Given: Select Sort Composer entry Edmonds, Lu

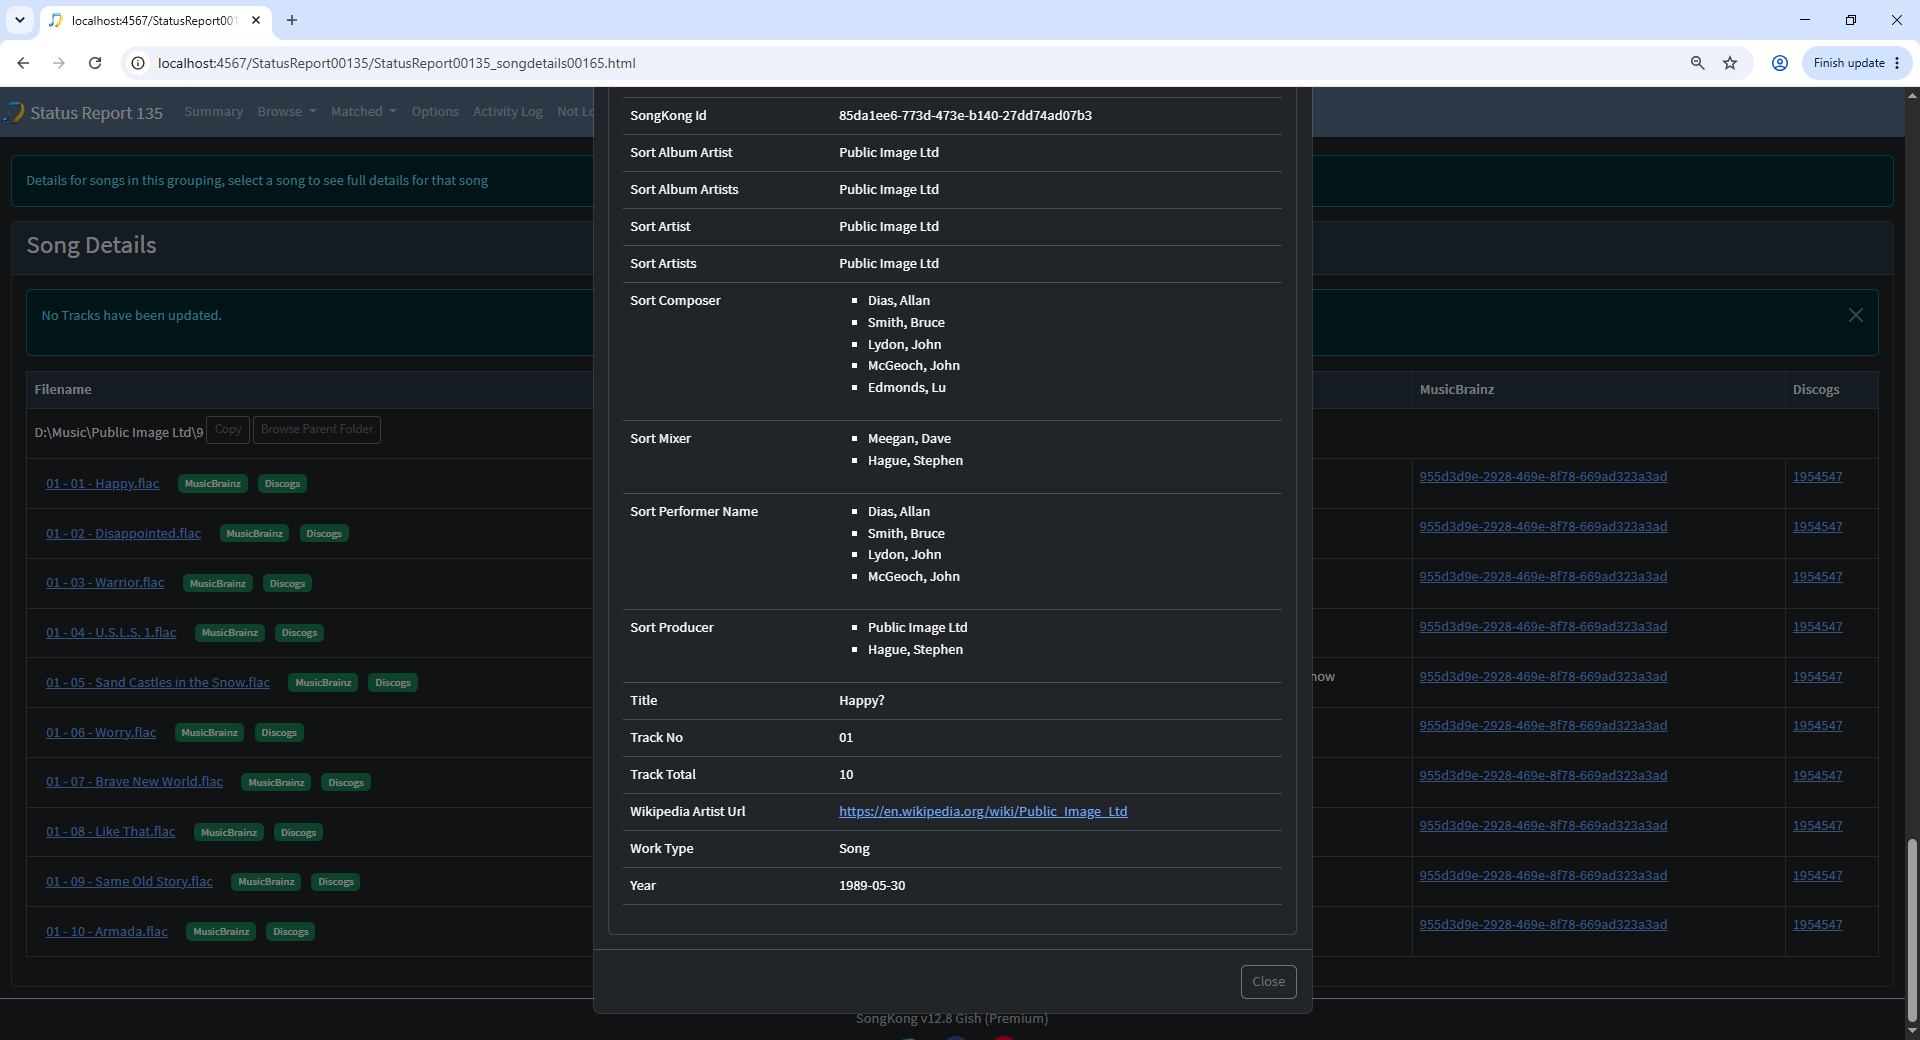Looking at the screenshot, I should (x=907, y=388).
